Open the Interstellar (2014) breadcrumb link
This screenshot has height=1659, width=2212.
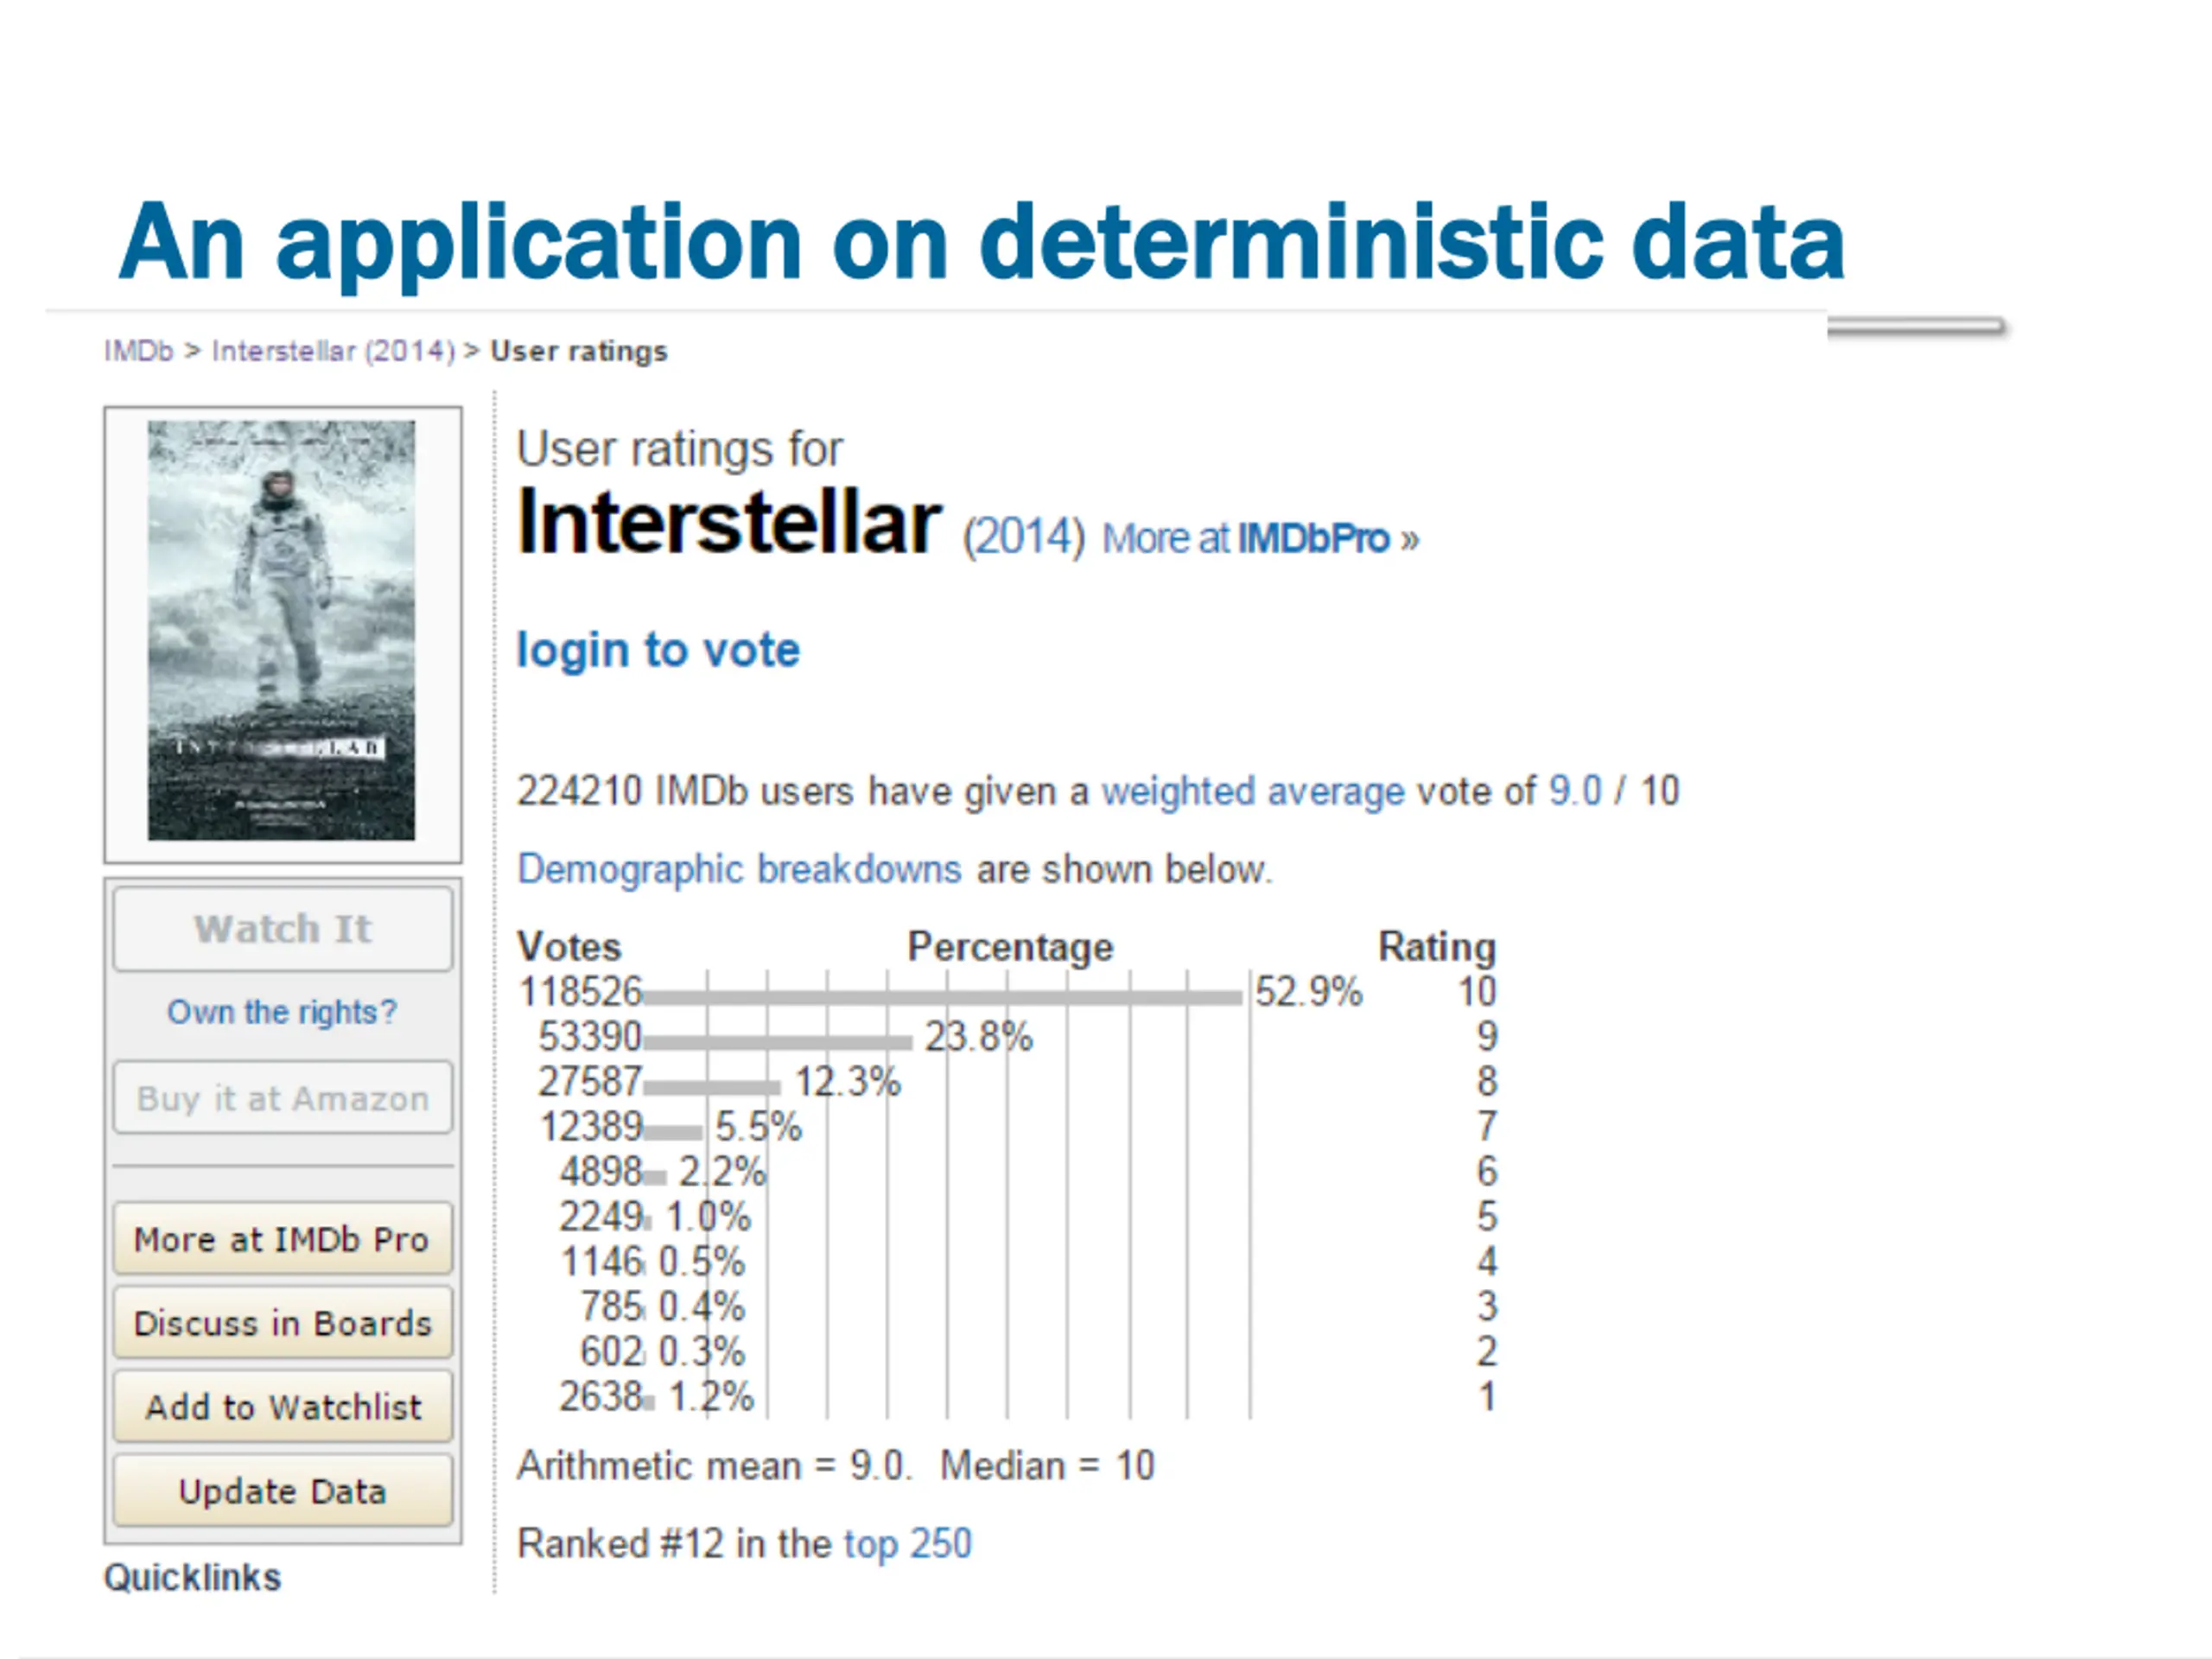pyautogui.click(x=333, y=351)
